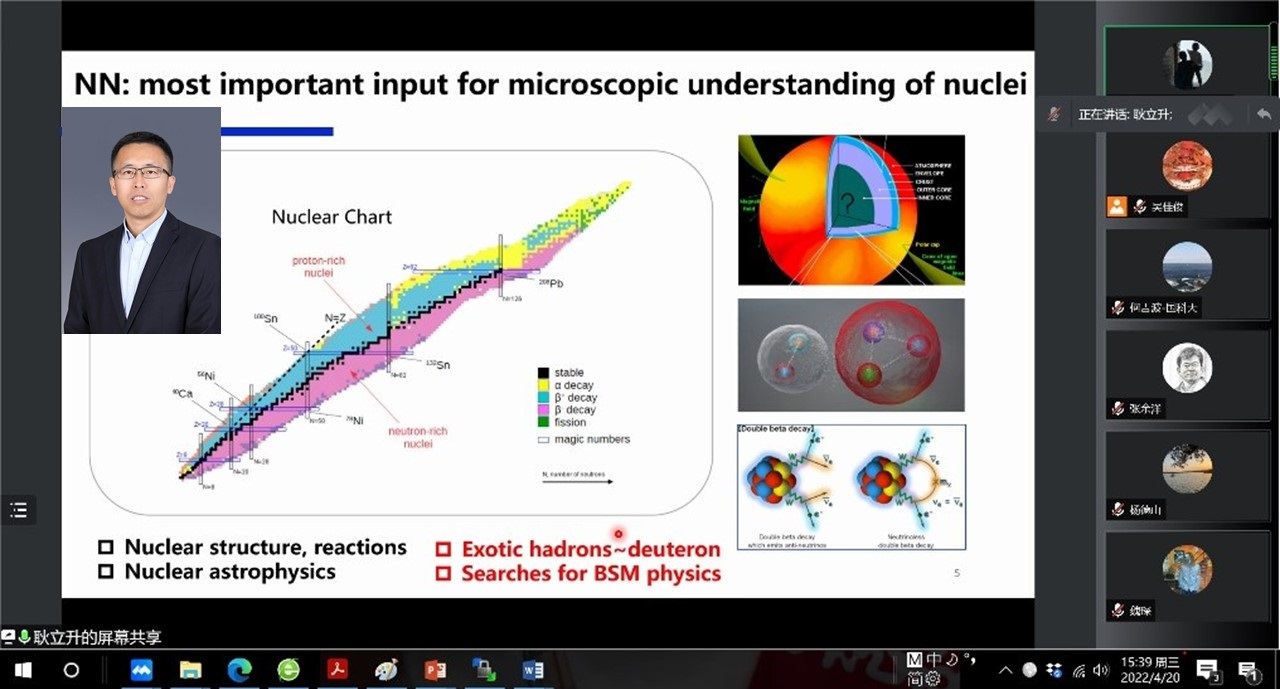1280x689 pixels.
Task: Toggle the mic icon on bottom participant tile
Action: pyautogui.click(x=1117, y=610)
